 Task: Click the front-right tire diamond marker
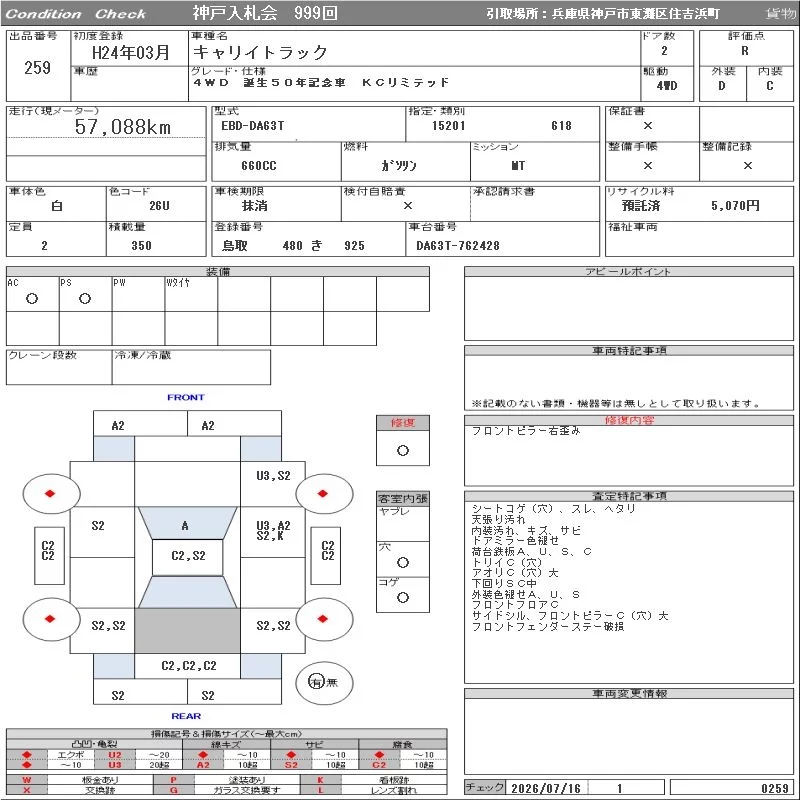click(322, 493)
